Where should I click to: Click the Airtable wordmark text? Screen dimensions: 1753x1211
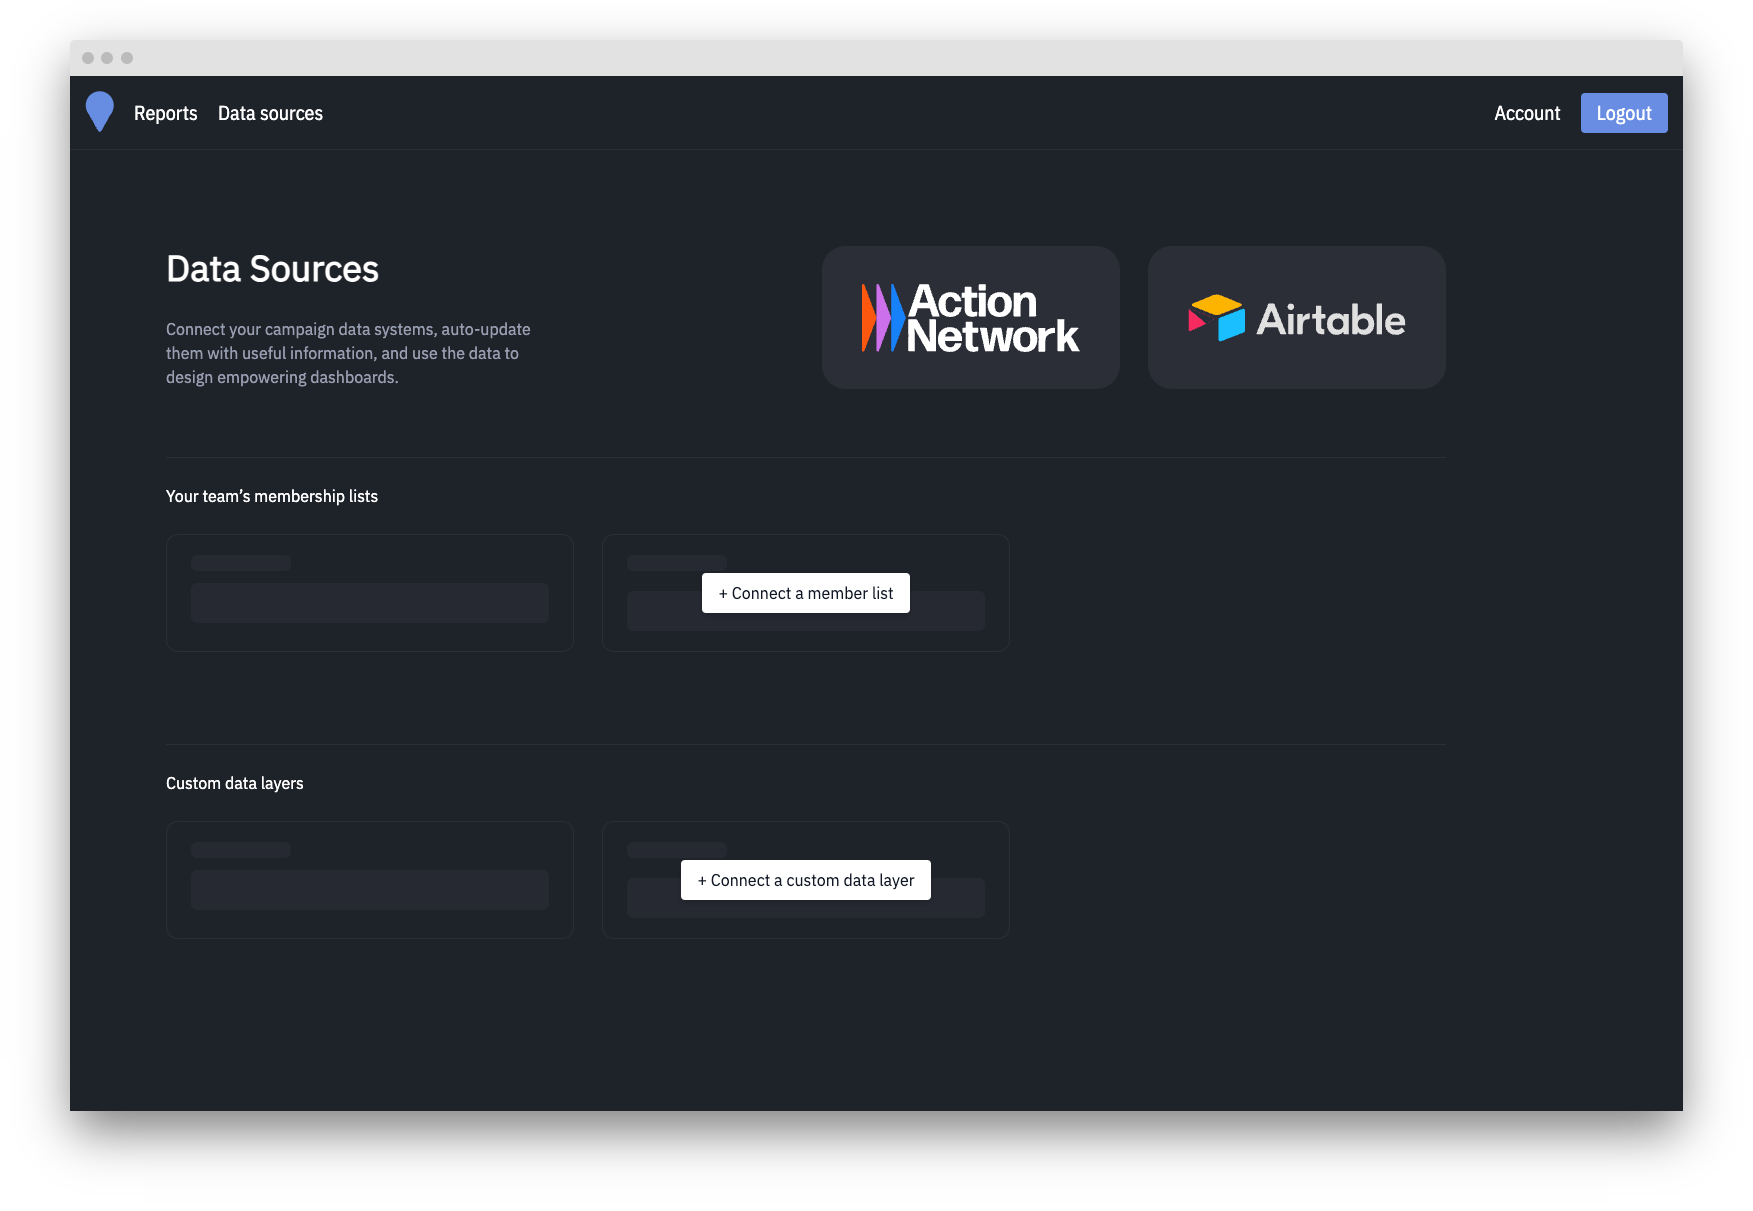click(1330, 320)
